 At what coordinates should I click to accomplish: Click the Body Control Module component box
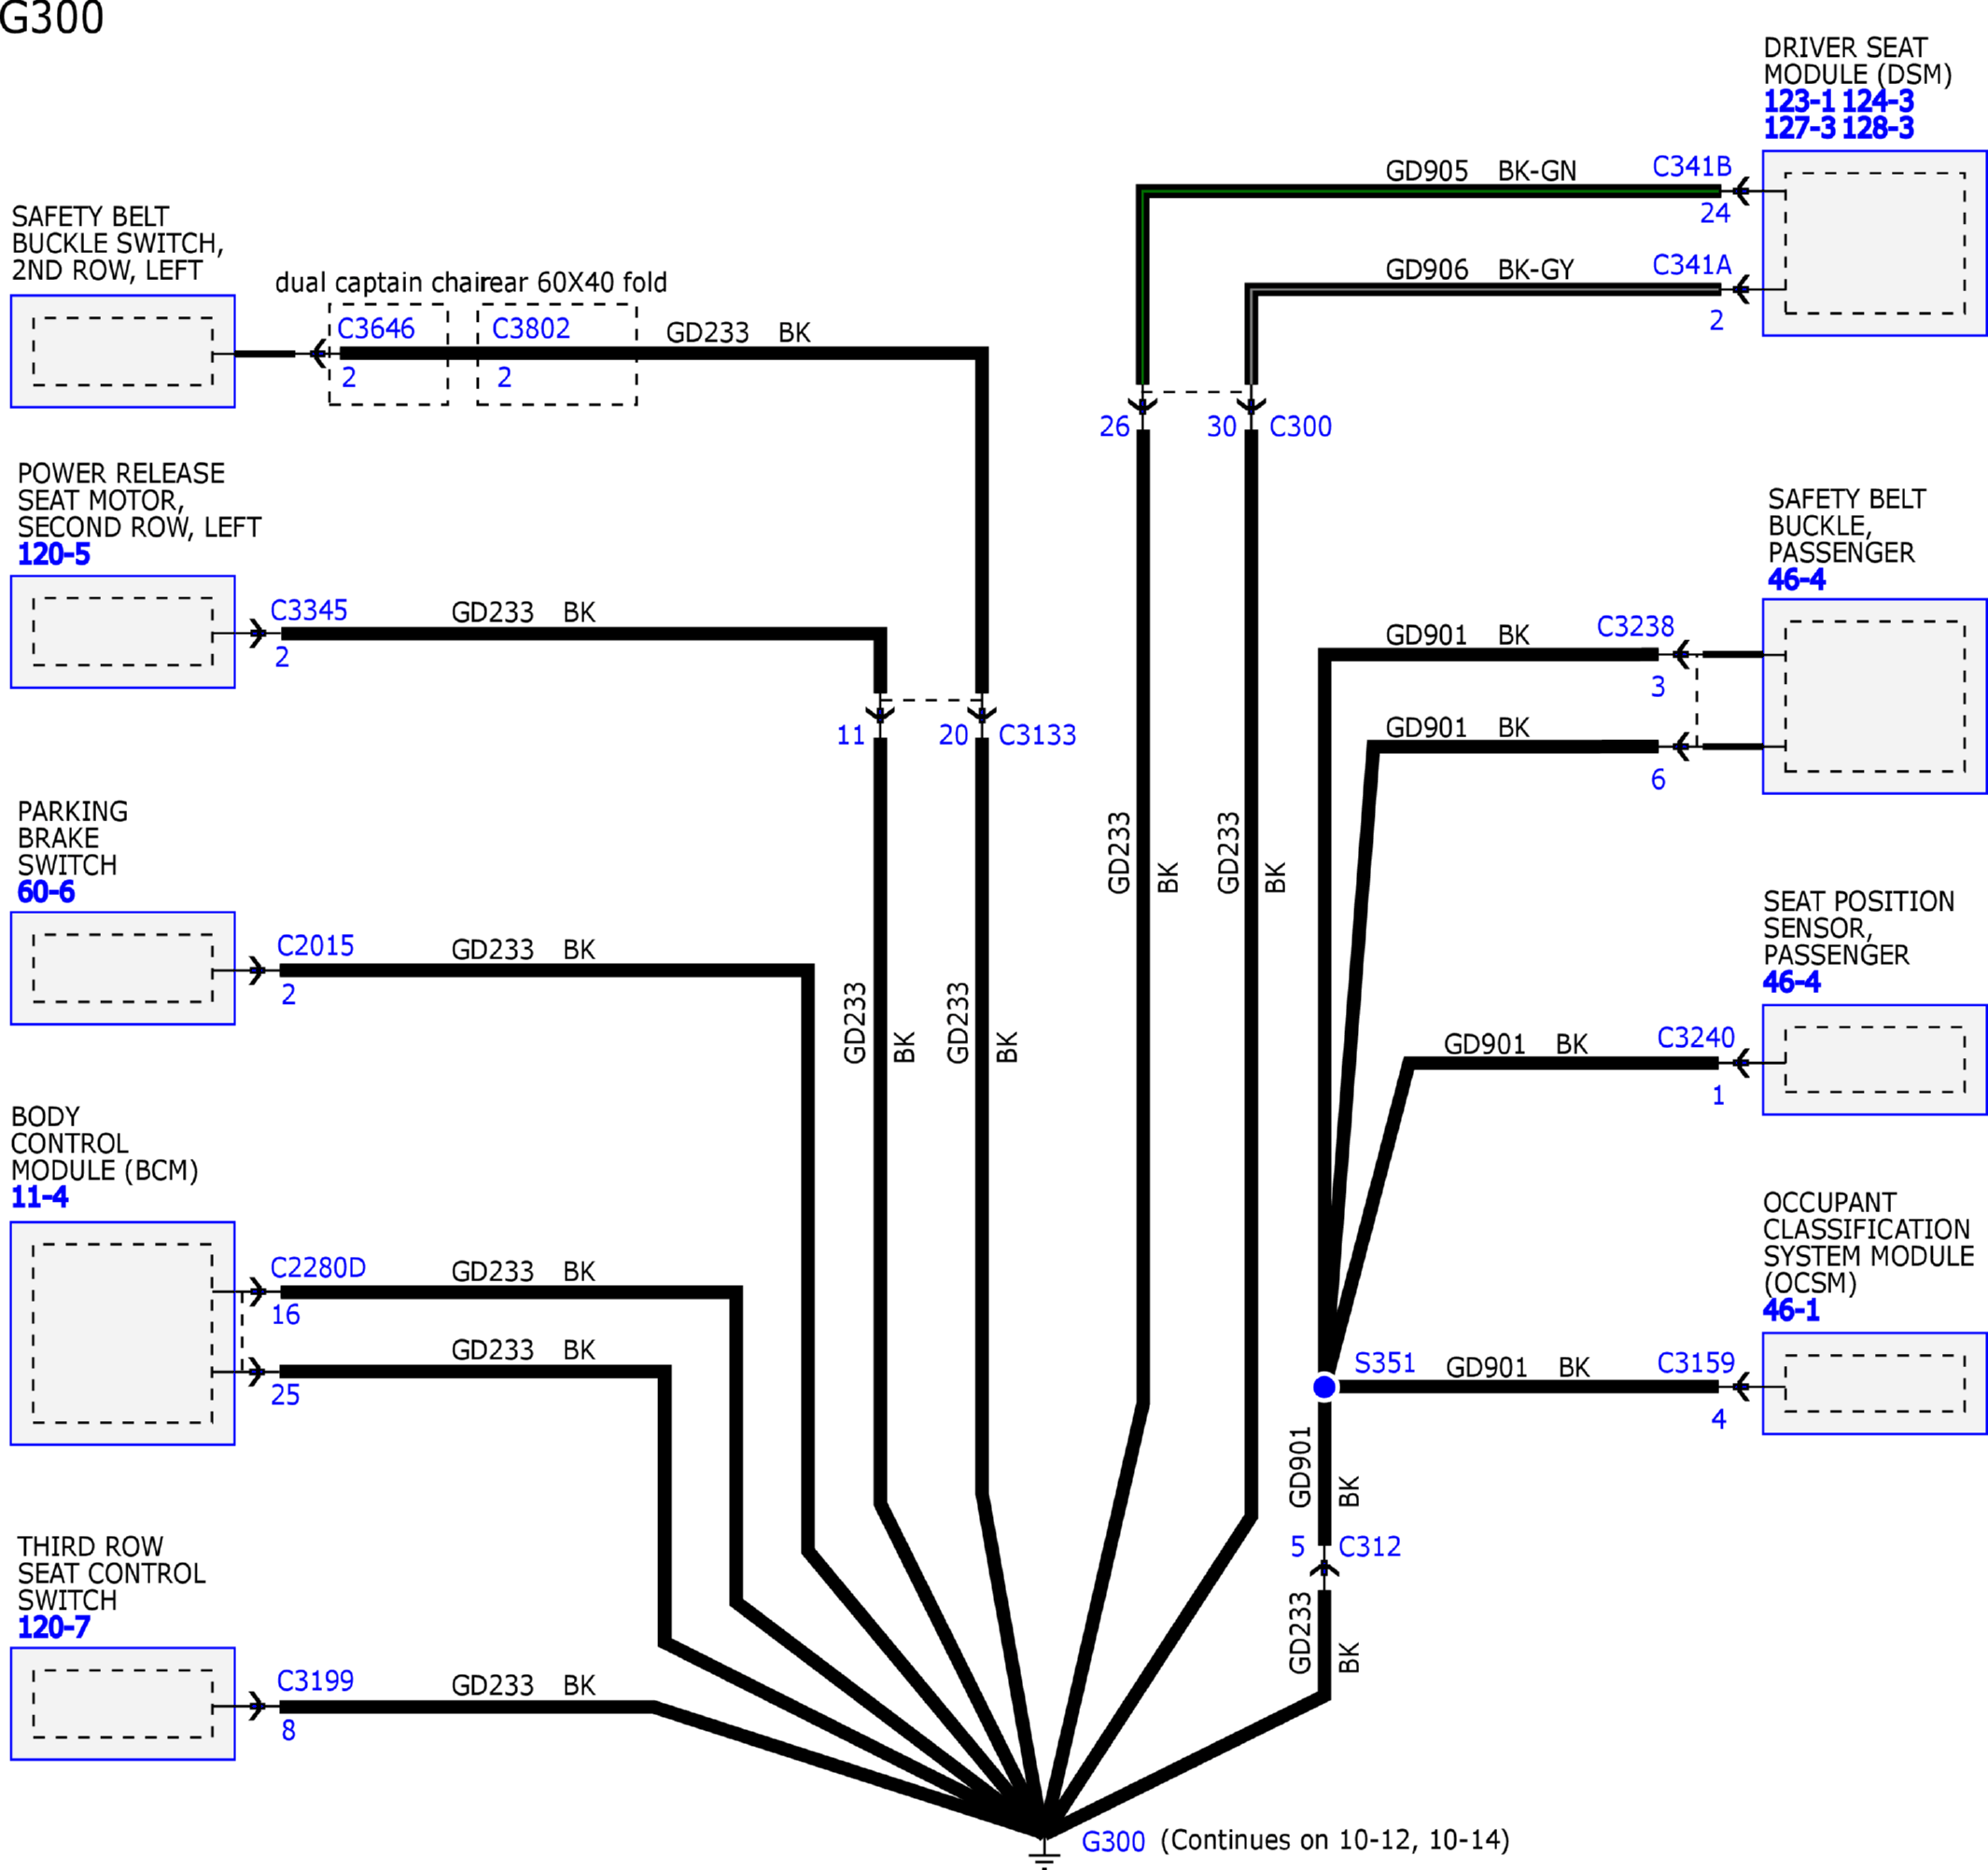pos(122,1333)
